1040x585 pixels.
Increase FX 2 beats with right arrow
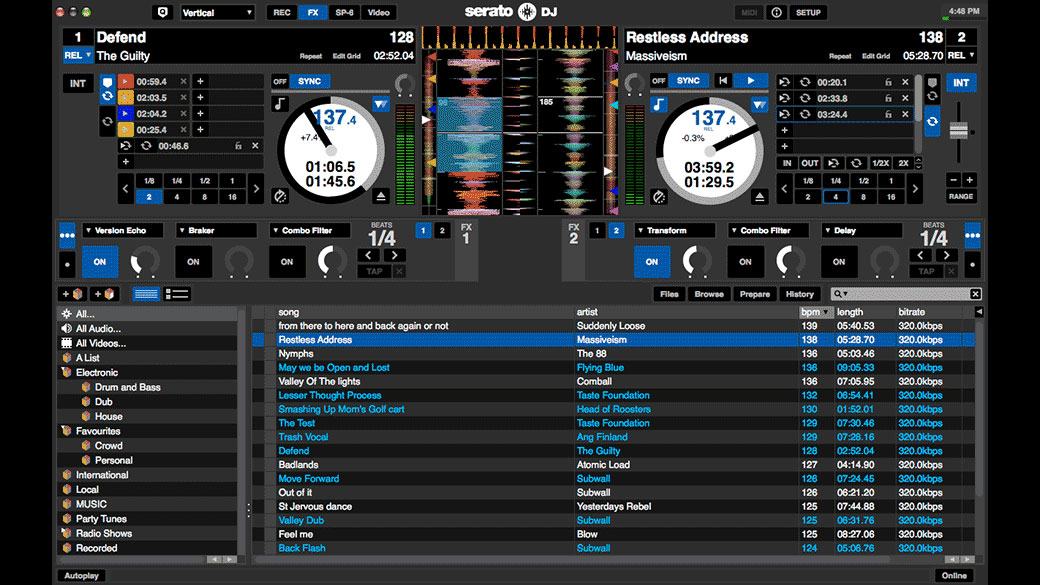coord(946,255)
